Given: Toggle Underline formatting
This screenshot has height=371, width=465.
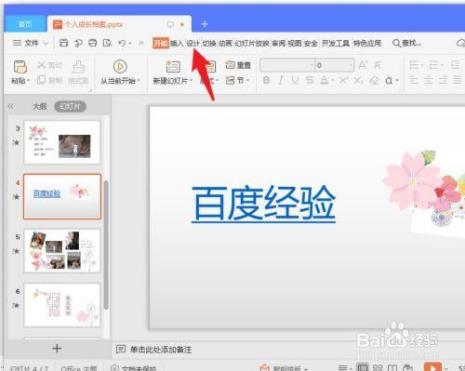Looking at the screenshot, I should pos(295,80).
